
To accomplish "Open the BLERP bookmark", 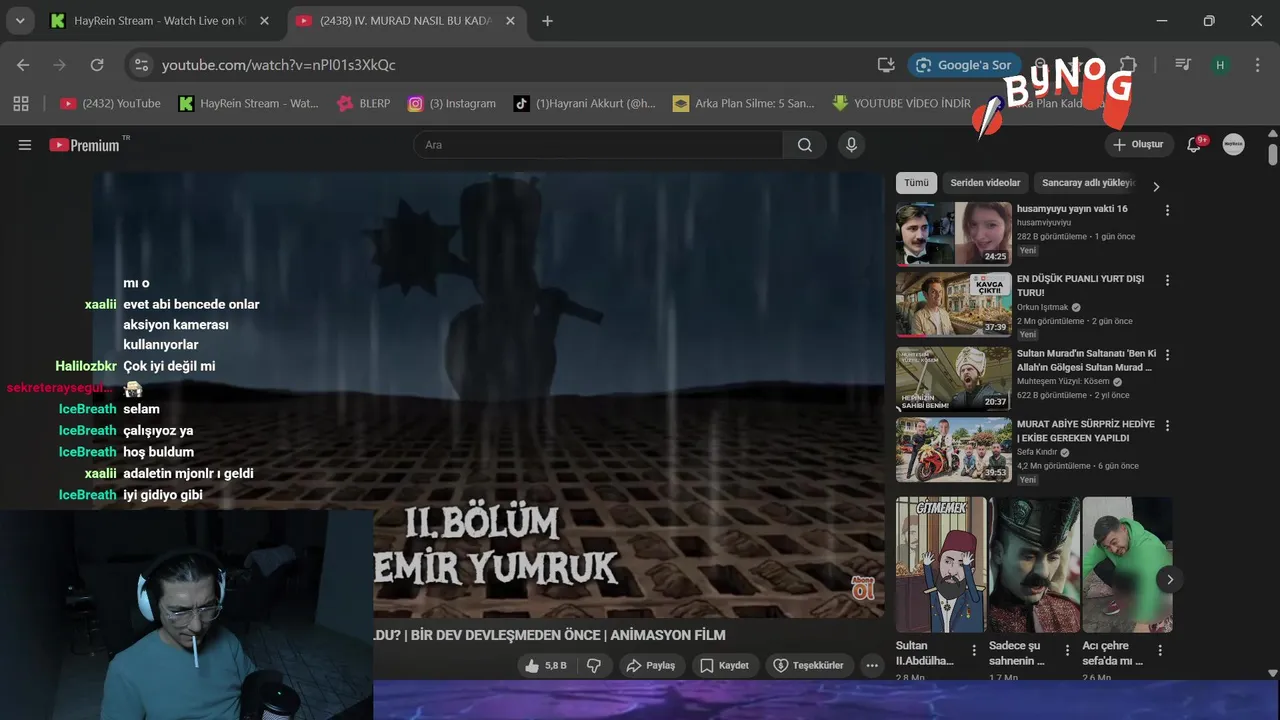I will 364,103.
